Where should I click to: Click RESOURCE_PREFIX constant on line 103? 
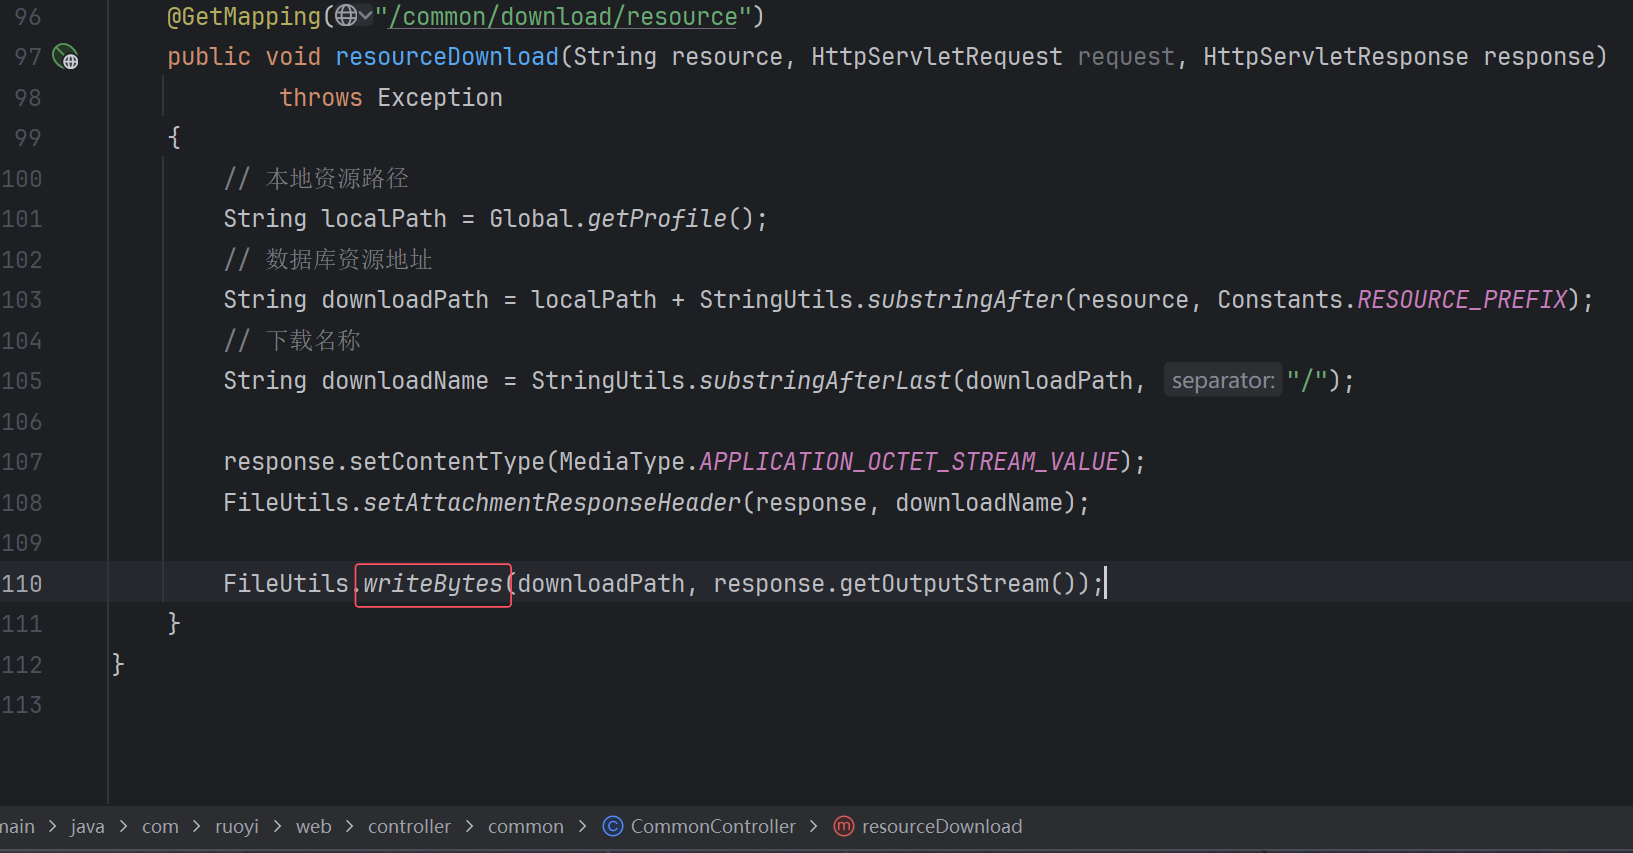click(x=1462, y=300)
